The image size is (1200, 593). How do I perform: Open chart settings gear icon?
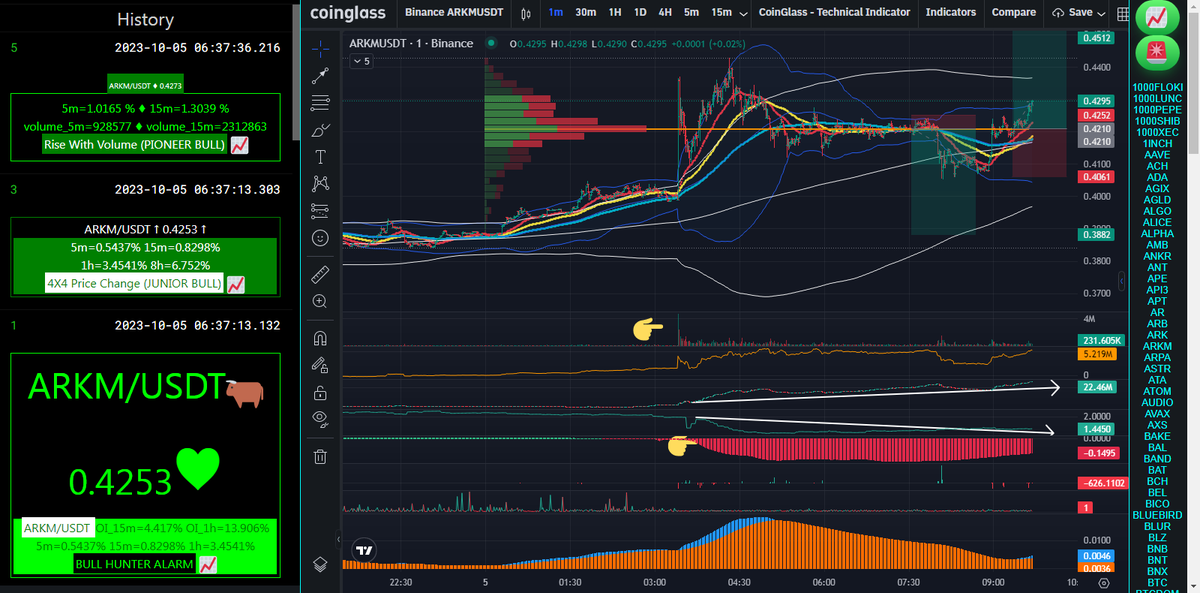tap(1104, 582)
